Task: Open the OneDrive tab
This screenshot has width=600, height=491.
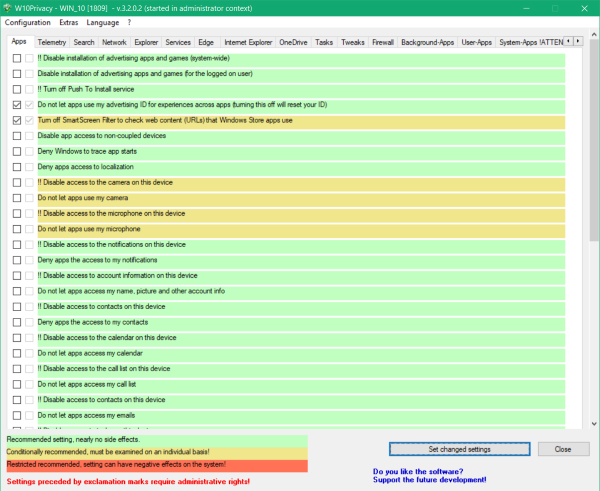Action: tap(293, 43)
